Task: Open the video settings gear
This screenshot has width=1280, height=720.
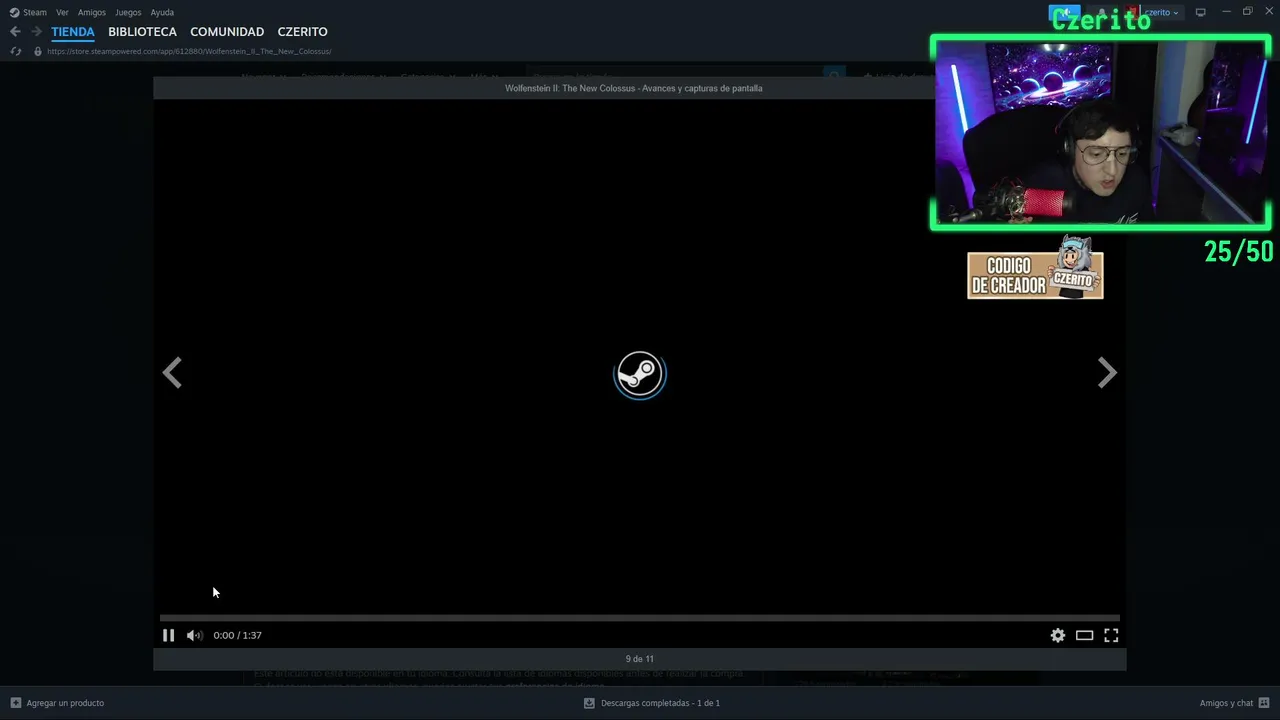Action: point(1058,635)
